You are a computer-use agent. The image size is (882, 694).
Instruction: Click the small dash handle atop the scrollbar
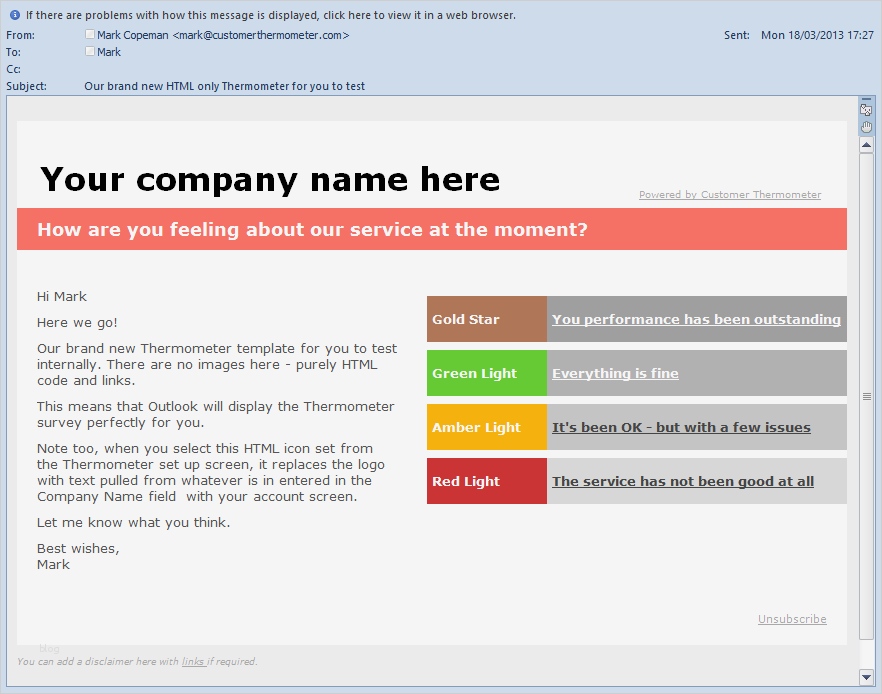[x=866, y=99]
